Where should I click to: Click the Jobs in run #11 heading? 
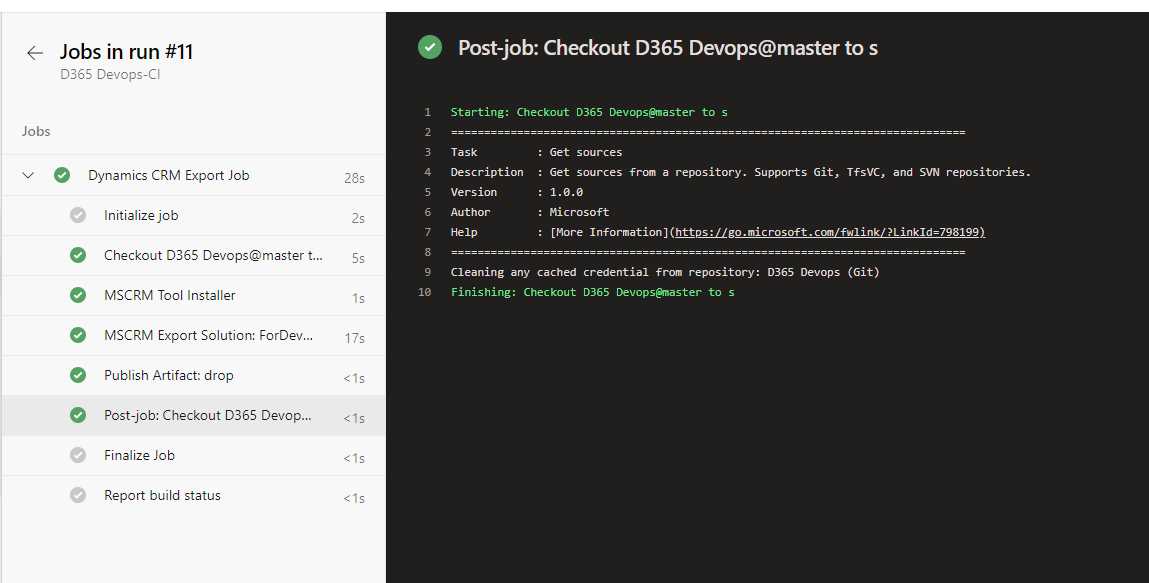(126, 52)
